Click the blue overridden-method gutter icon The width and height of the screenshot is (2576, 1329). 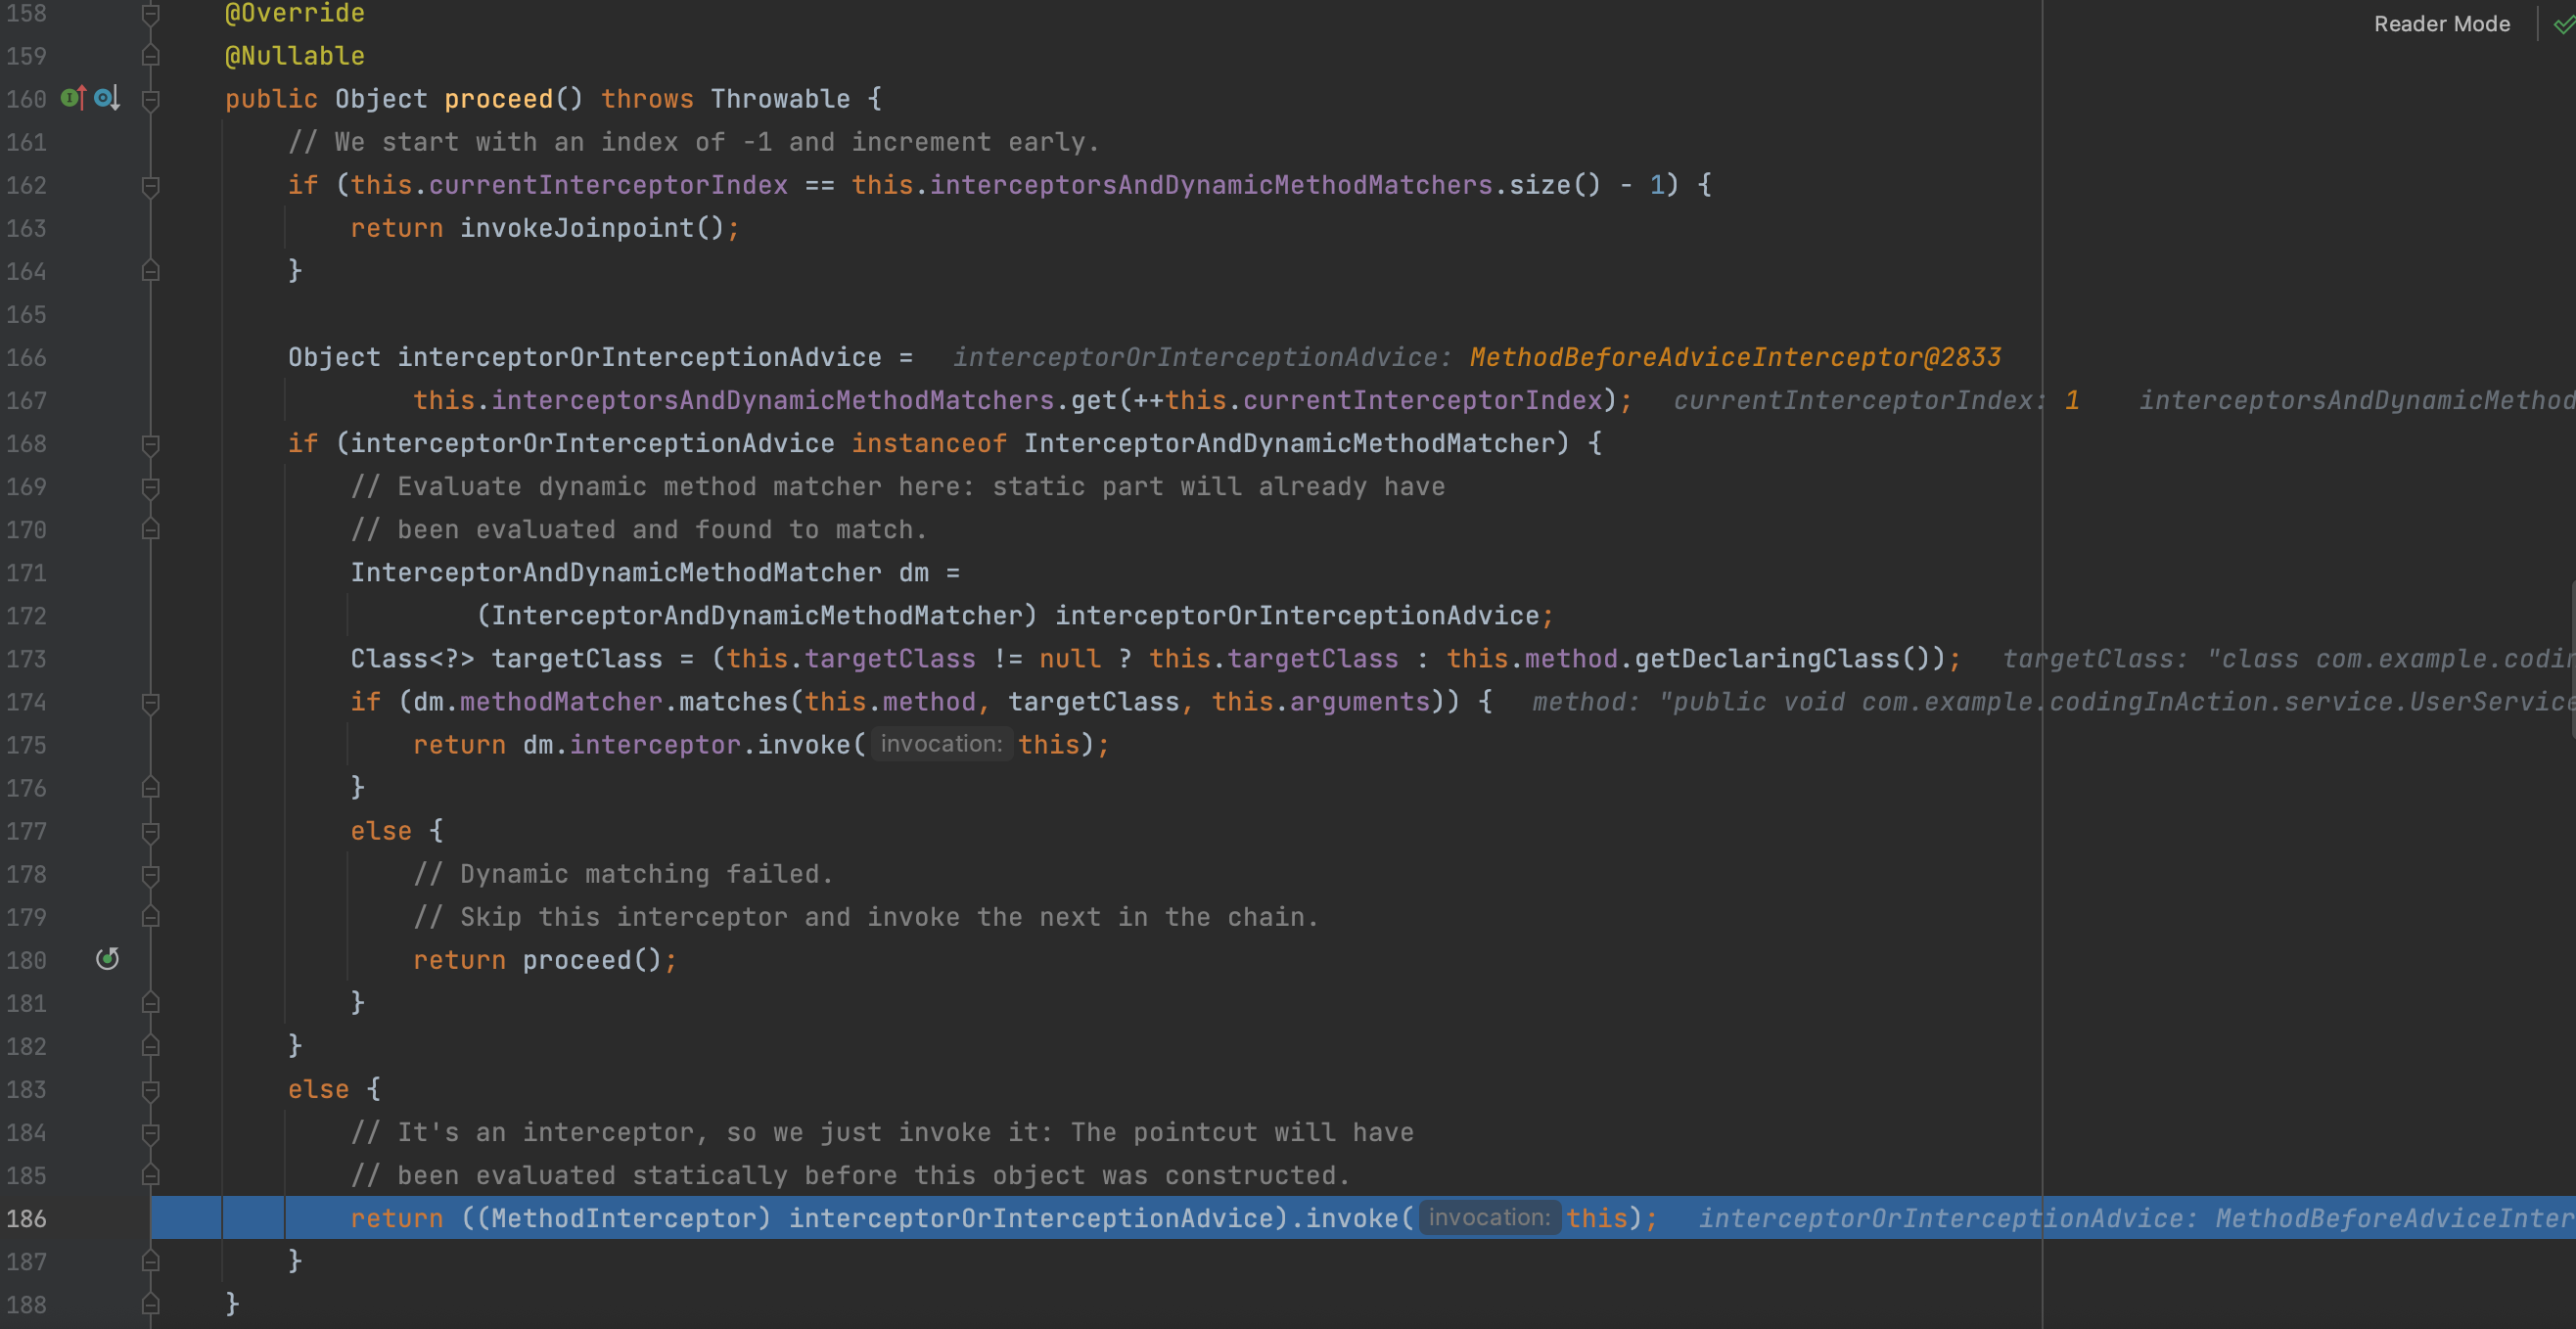(x=106, y=98)
